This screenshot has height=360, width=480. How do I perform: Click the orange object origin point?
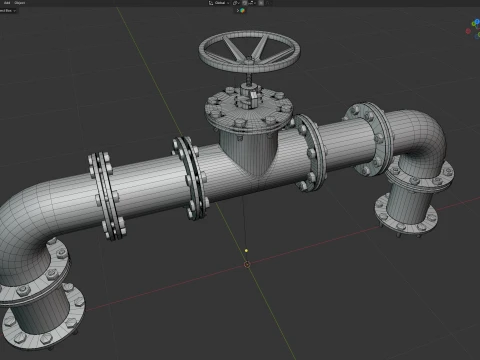(247, 265)
